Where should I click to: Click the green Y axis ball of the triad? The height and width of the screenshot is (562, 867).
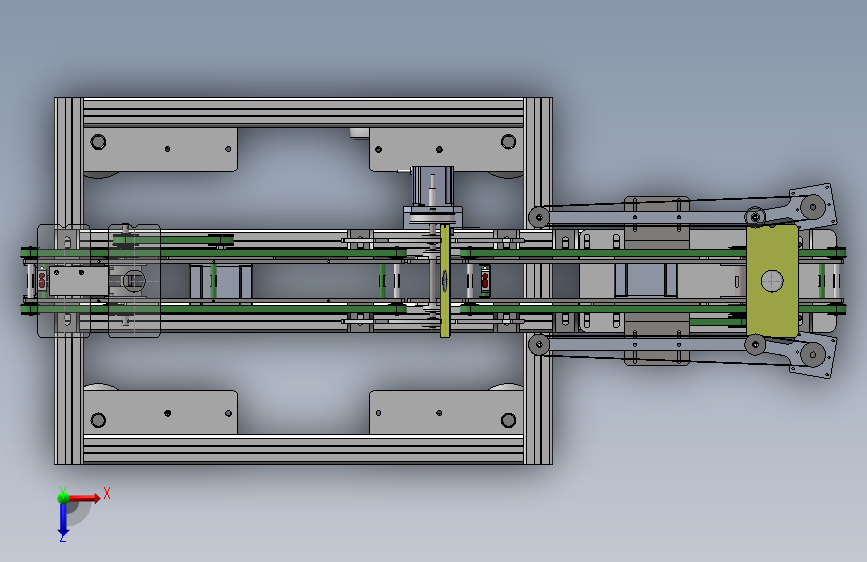click(x=63, y=497)
